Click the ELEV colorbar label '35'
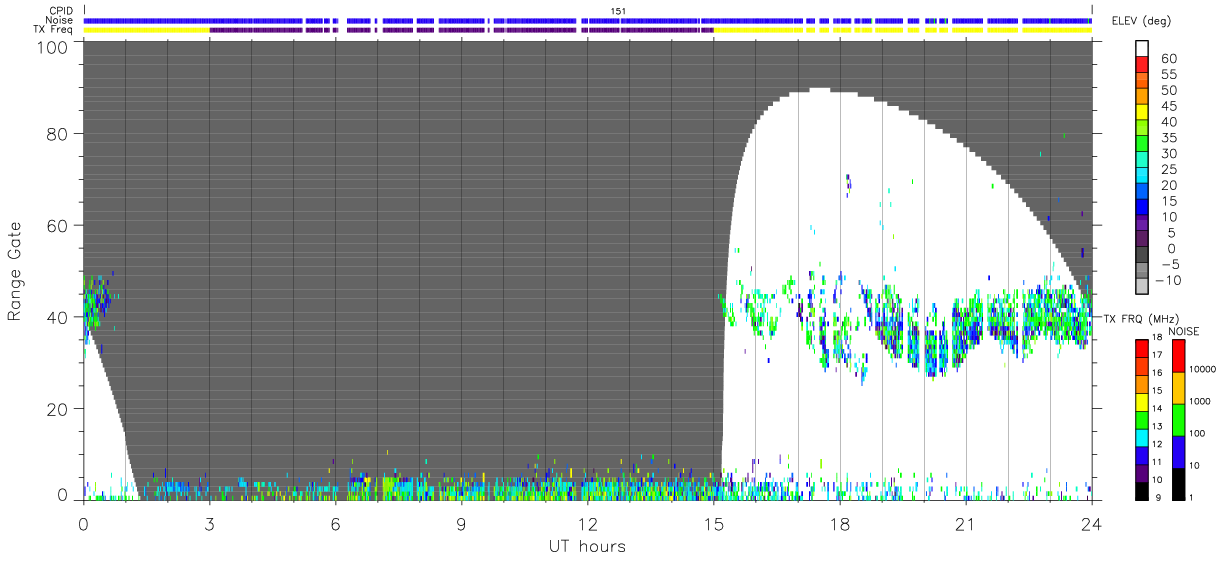Image resolution: width=1228 pixels, height=567 pixels. coord(1169,138)
